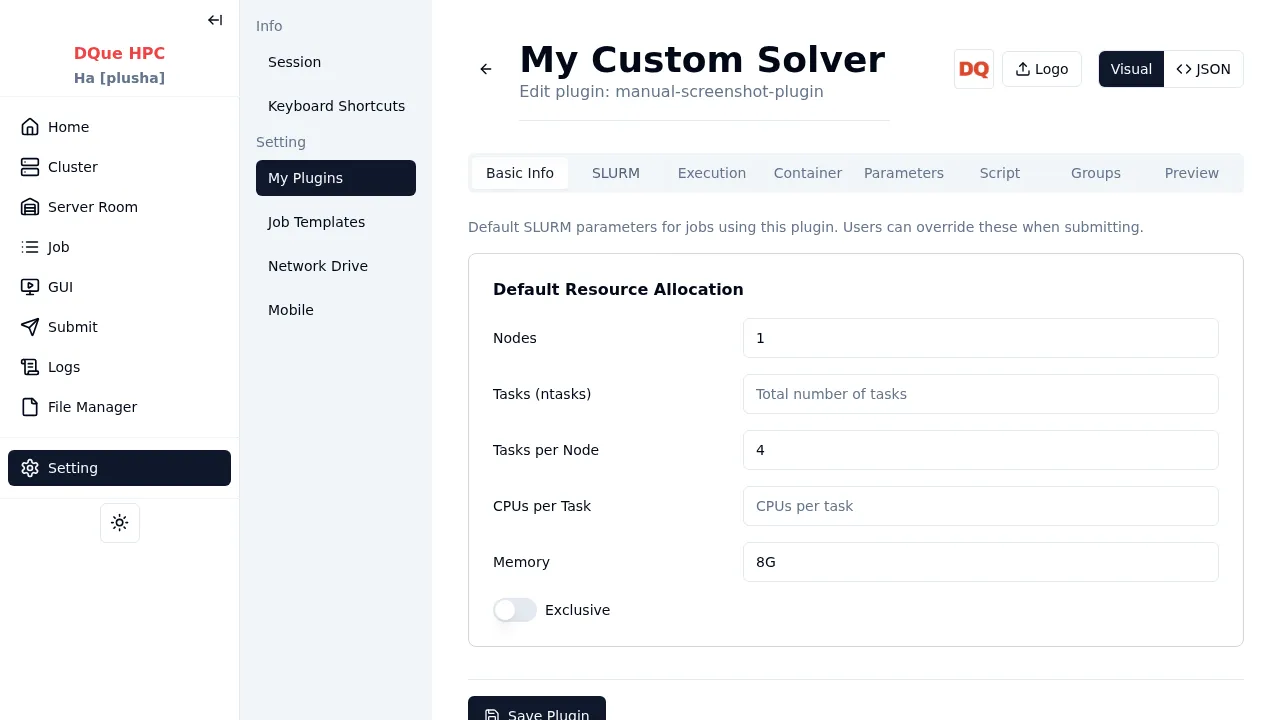Open the Cluster page via its icon
The width and height of the screenshot is (1280, 720).
(x=30, y=167)
